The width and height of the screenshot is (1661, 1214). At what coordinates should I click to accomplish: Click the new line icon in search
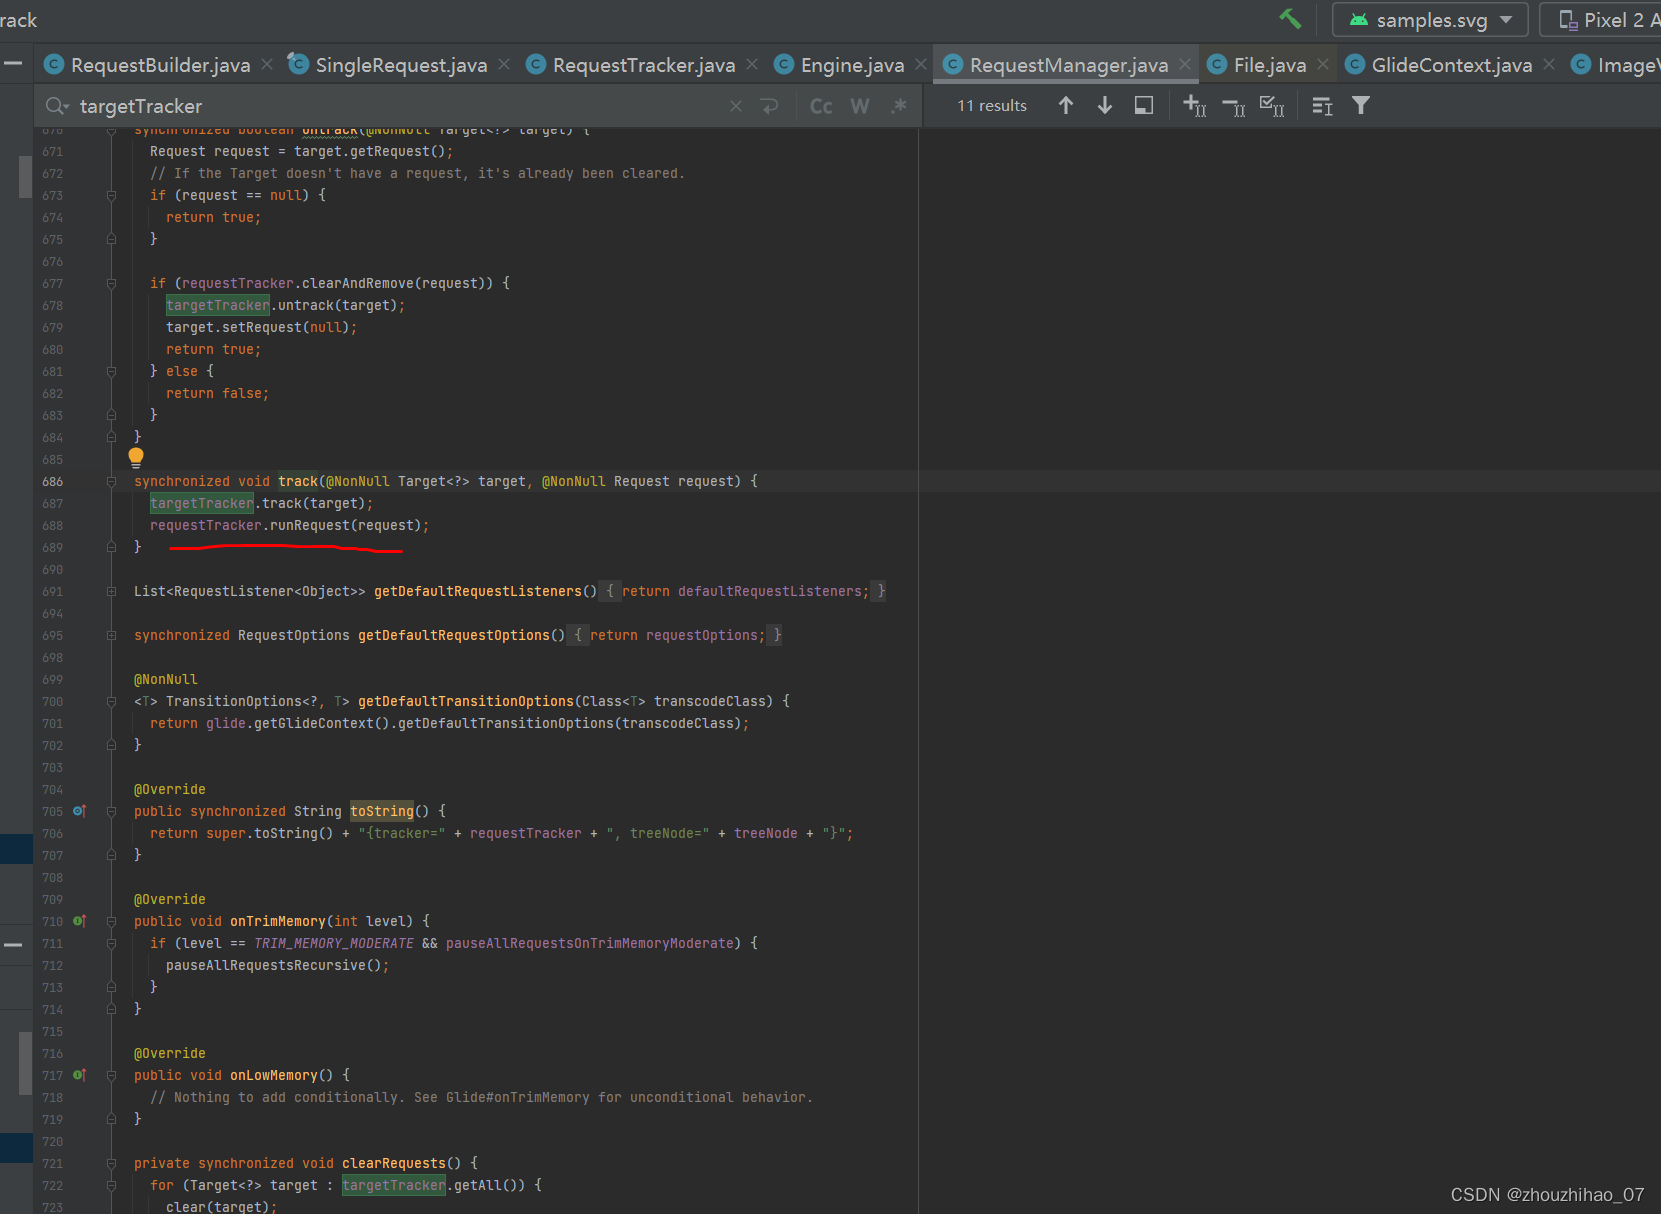pos(770,106)
